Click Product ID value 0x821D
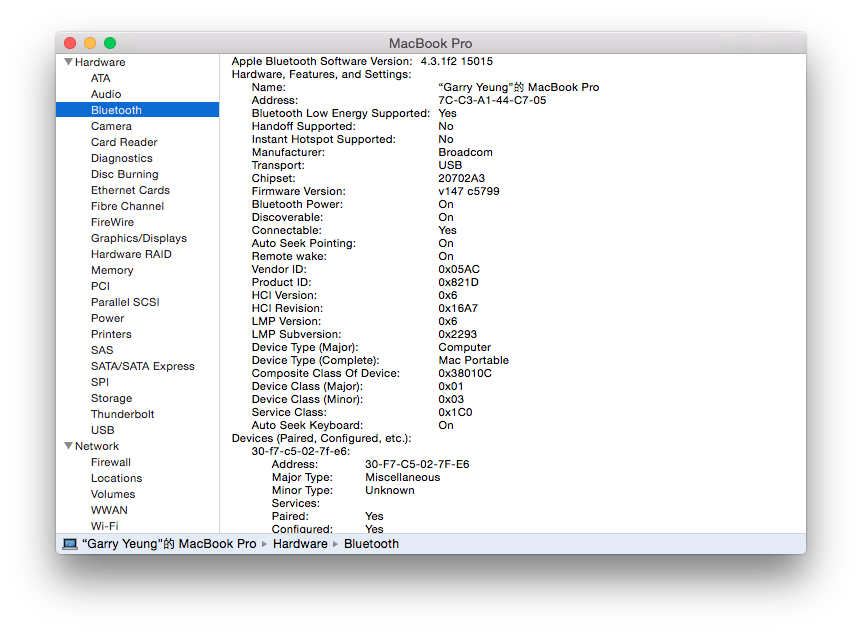 pos(458,282)
